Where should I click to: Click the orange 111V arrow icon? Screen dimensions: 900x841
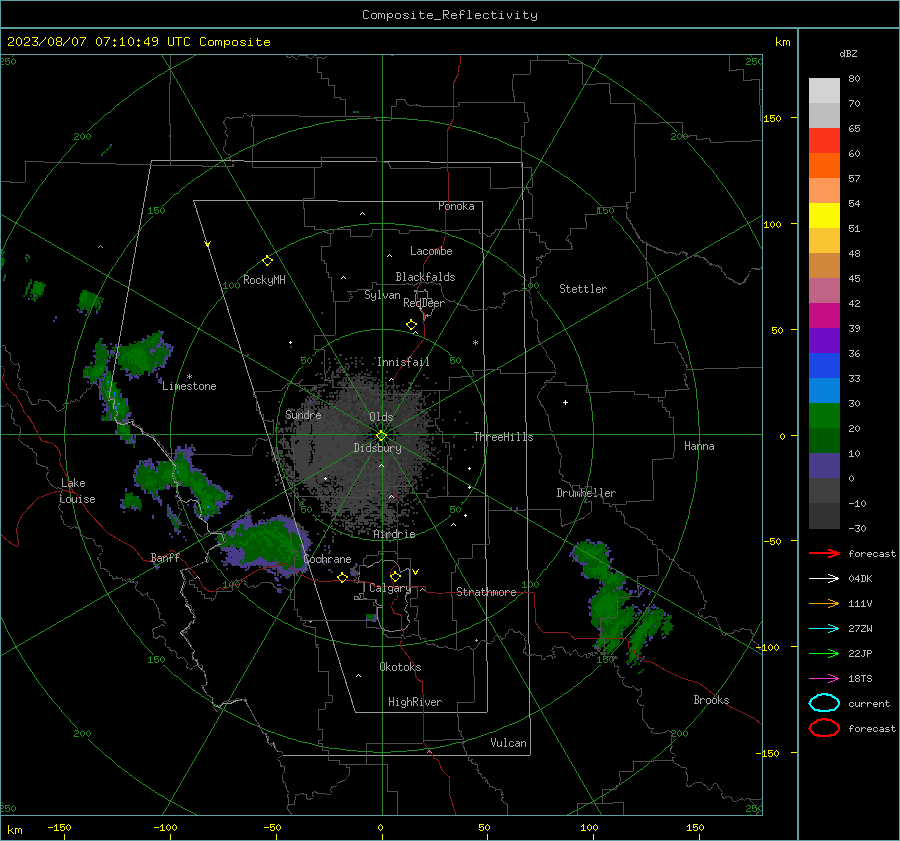[x=824, y=603]
